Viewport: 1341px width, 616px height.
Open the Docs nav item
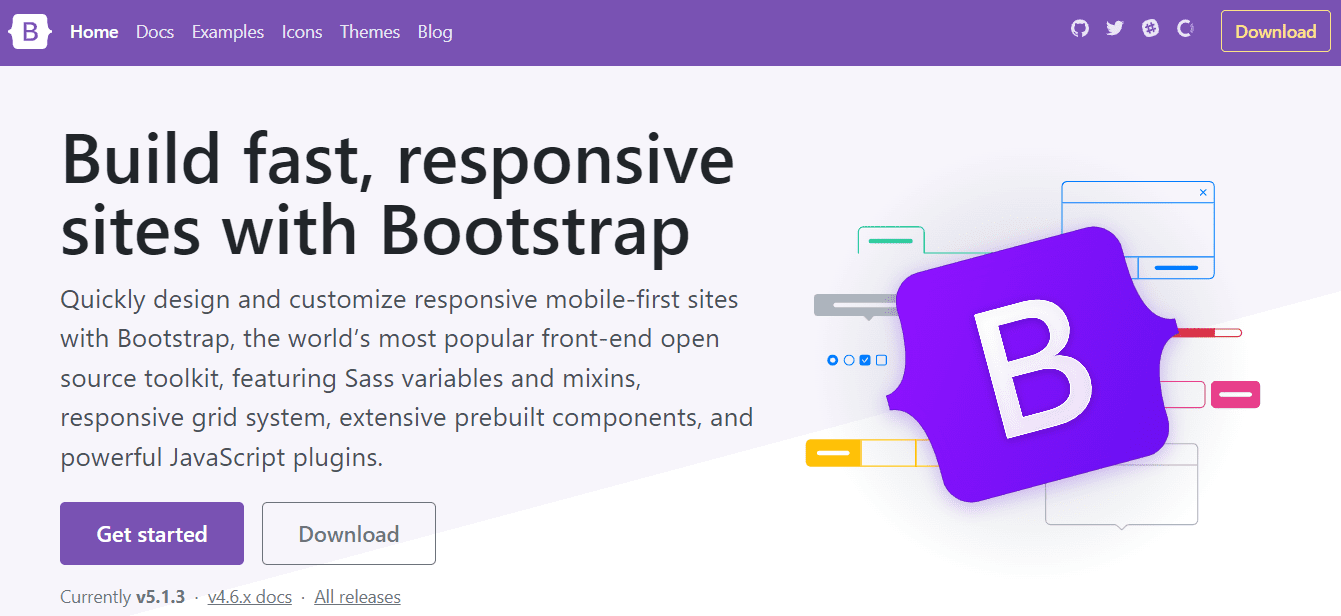[155, 32]
